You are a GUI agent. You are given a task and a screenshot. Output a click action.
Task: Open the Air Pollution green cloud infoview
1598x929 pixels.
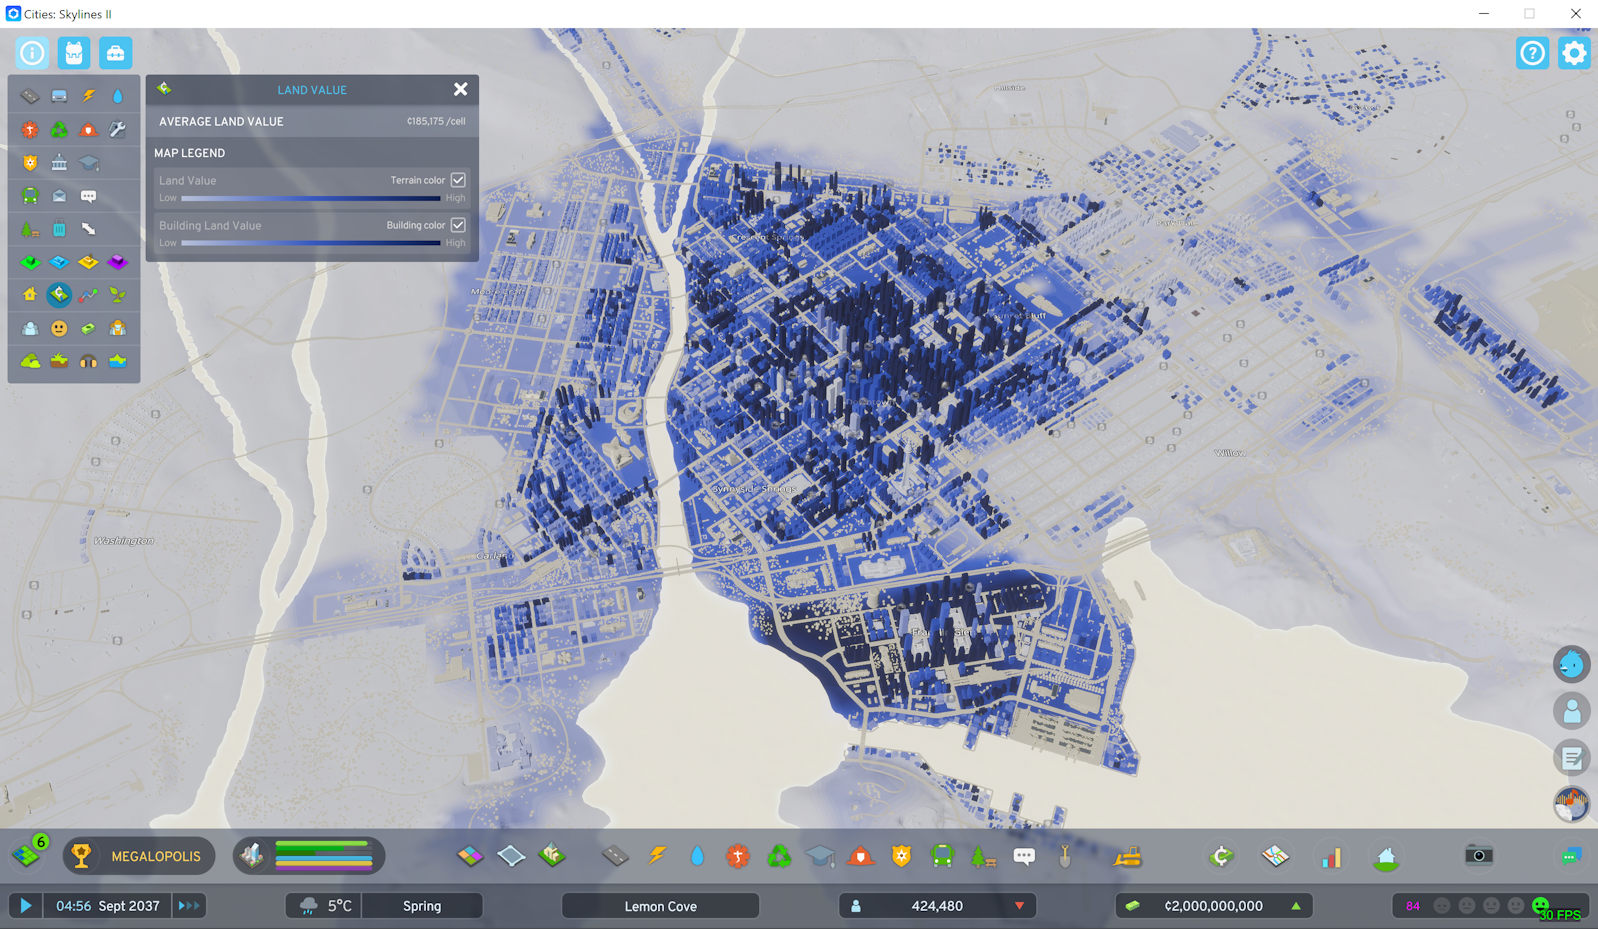point(30,361)
